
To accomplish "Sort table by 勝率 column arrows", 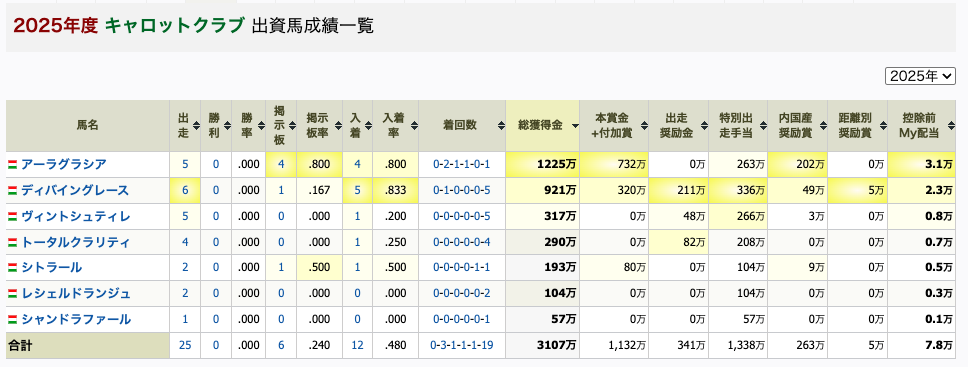I will click(x=261, y=125).
